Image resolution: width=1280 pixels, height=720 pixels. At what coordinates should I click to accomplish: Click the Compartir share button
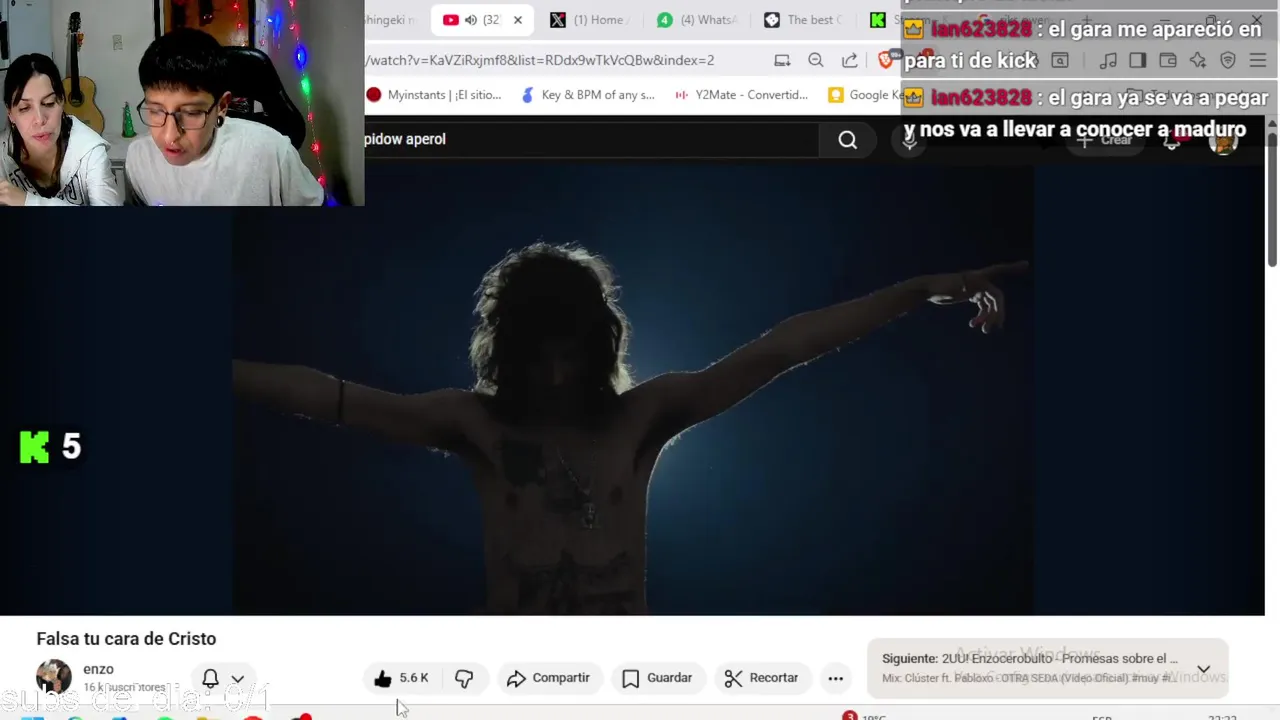[x=548, y=679]
